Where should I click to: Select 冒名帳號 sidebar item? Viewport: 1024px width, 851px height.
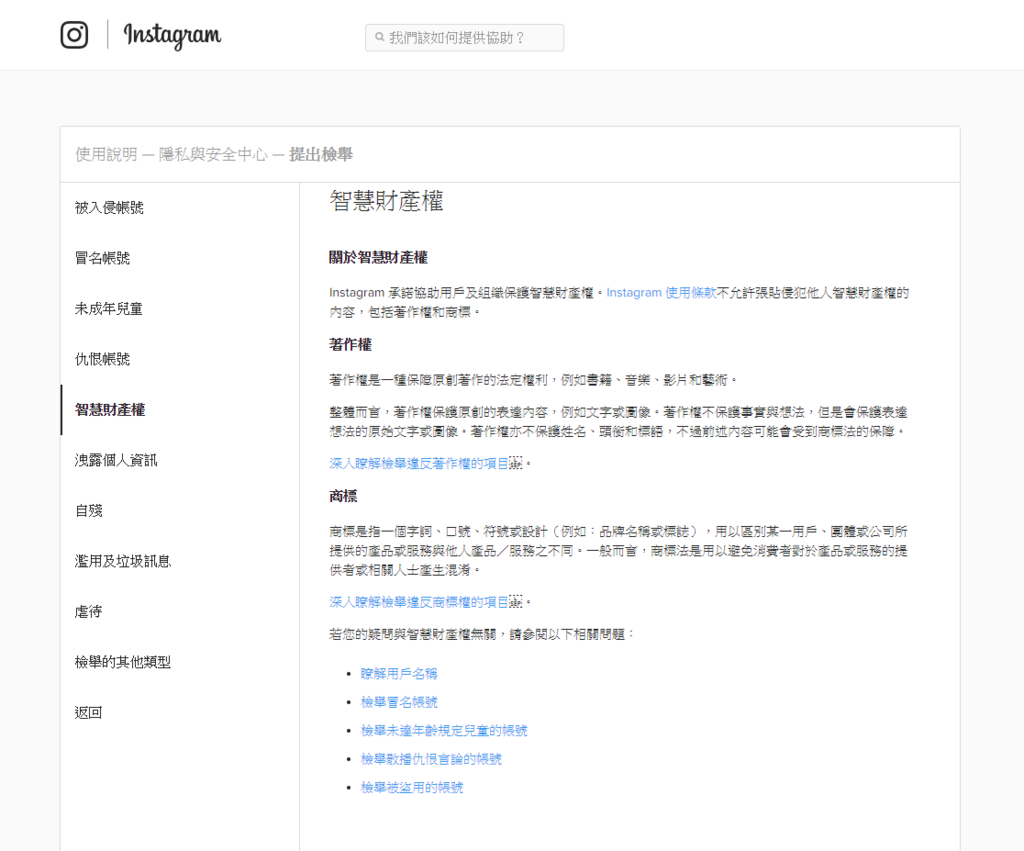click(103, 258)
